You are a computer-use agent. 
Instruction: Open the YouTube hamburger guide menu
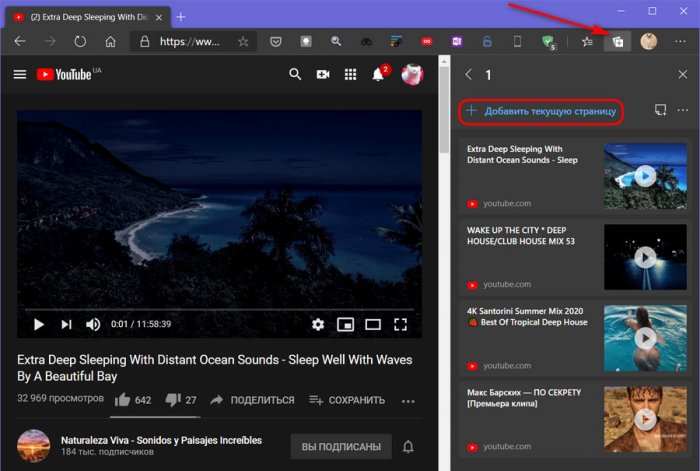tap(20, 75)
